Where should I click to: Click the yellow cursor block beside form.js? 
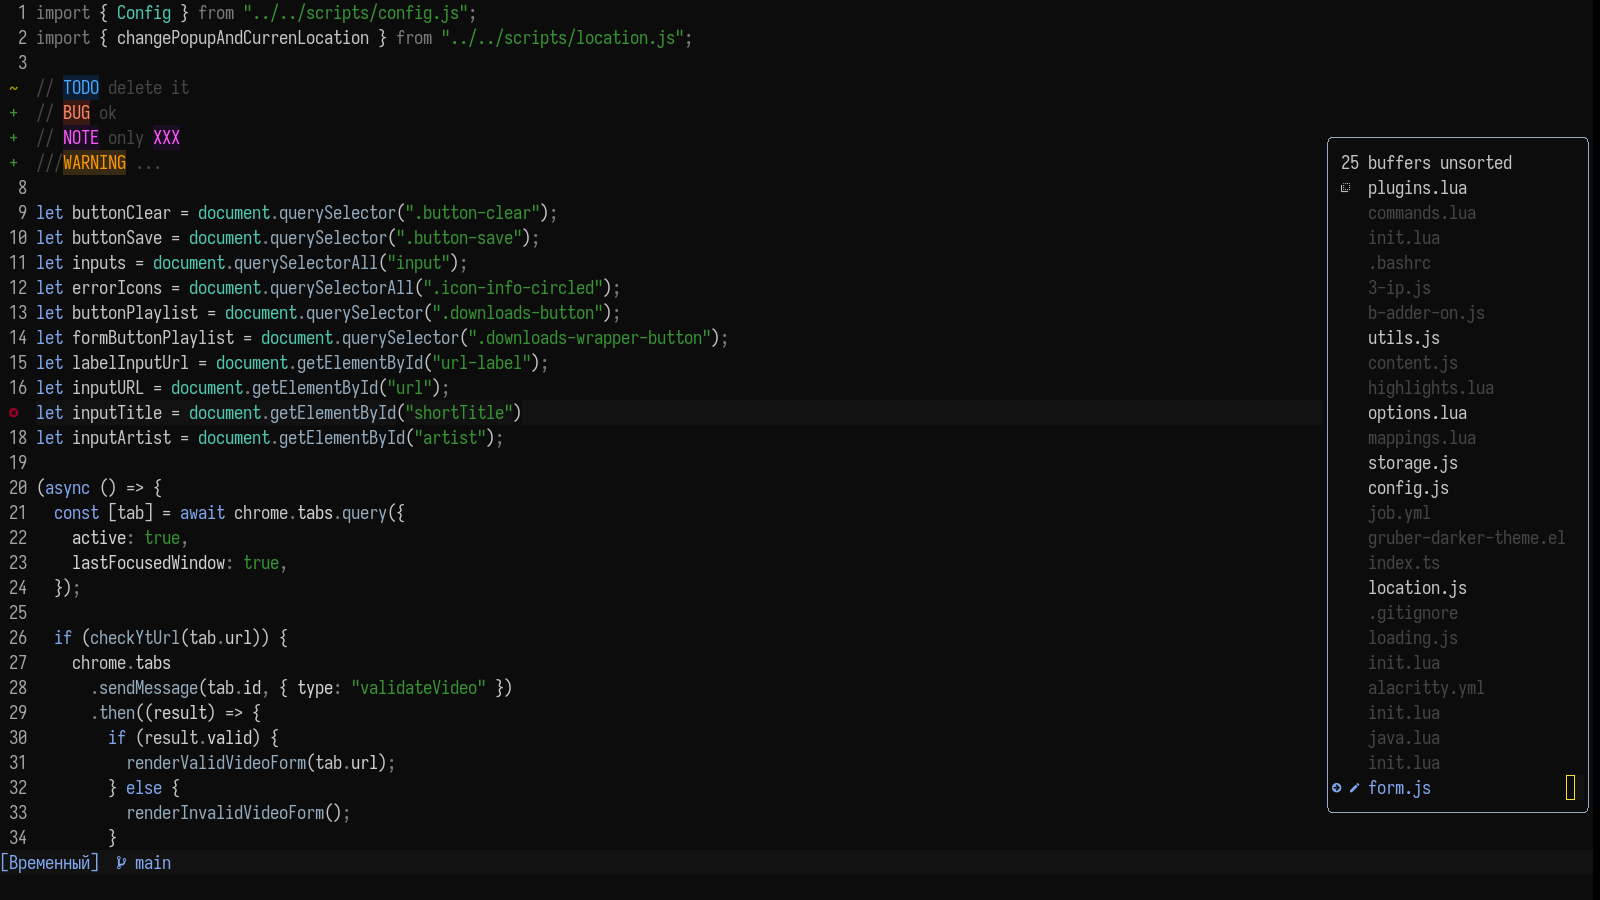click(1570, 788)
